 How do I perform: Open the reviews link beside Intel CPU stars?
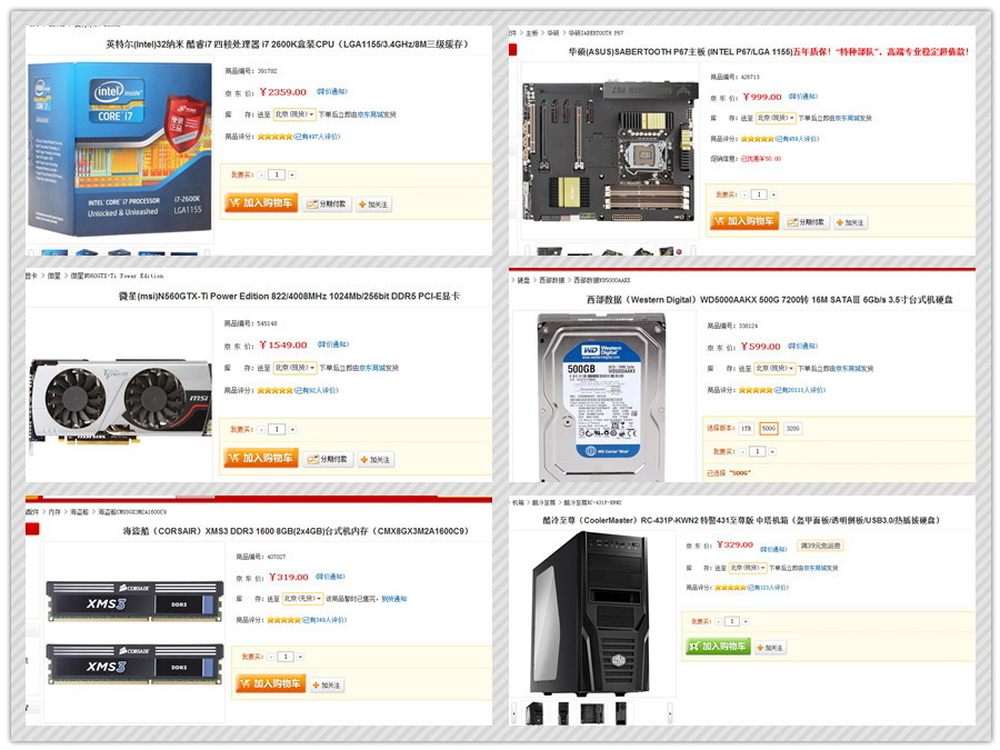pos(317,136)
